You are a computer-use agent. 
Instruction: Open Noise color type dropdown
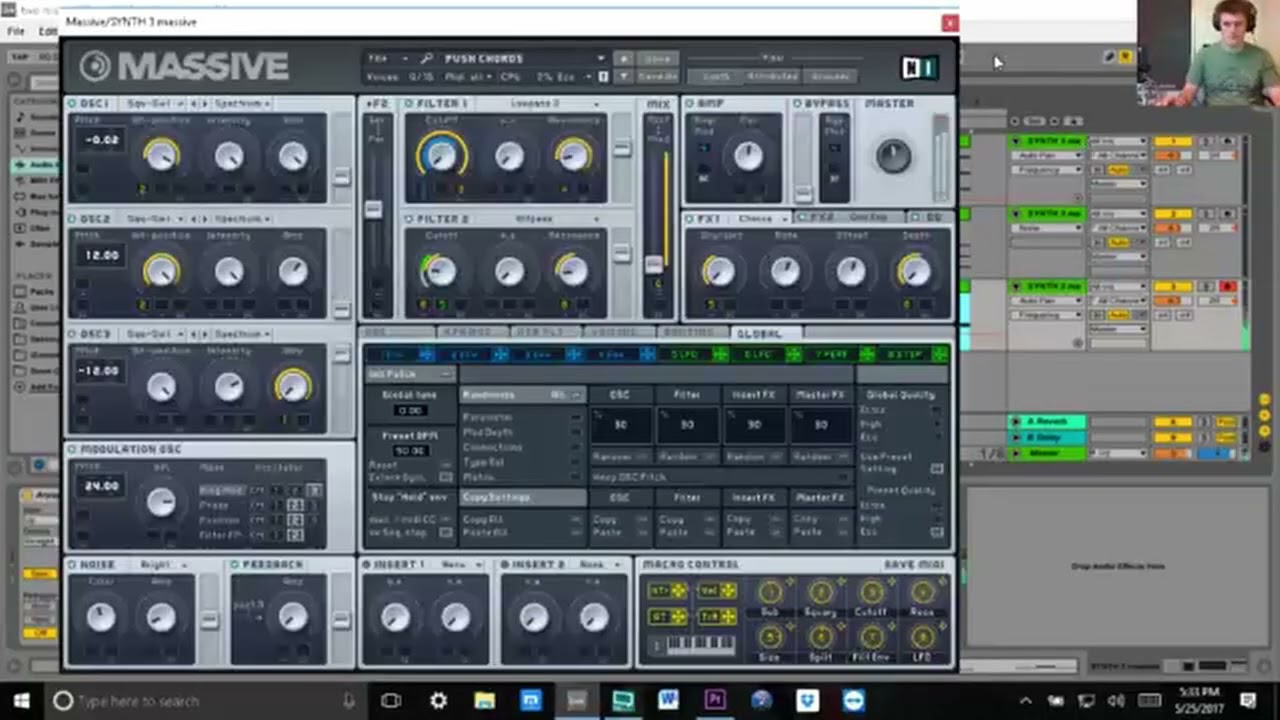tap(162, 565)
